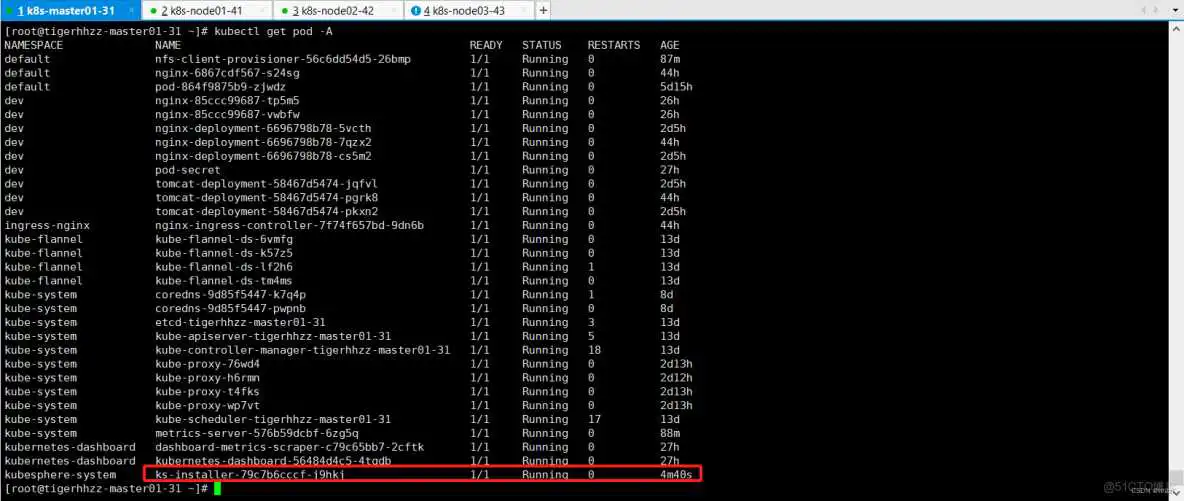The height and width of the screenshot is (501, 1184).
Task: Click green status dot on k8s-master01-31 tab
Action: pyautogui.click(x=9, y=11)
